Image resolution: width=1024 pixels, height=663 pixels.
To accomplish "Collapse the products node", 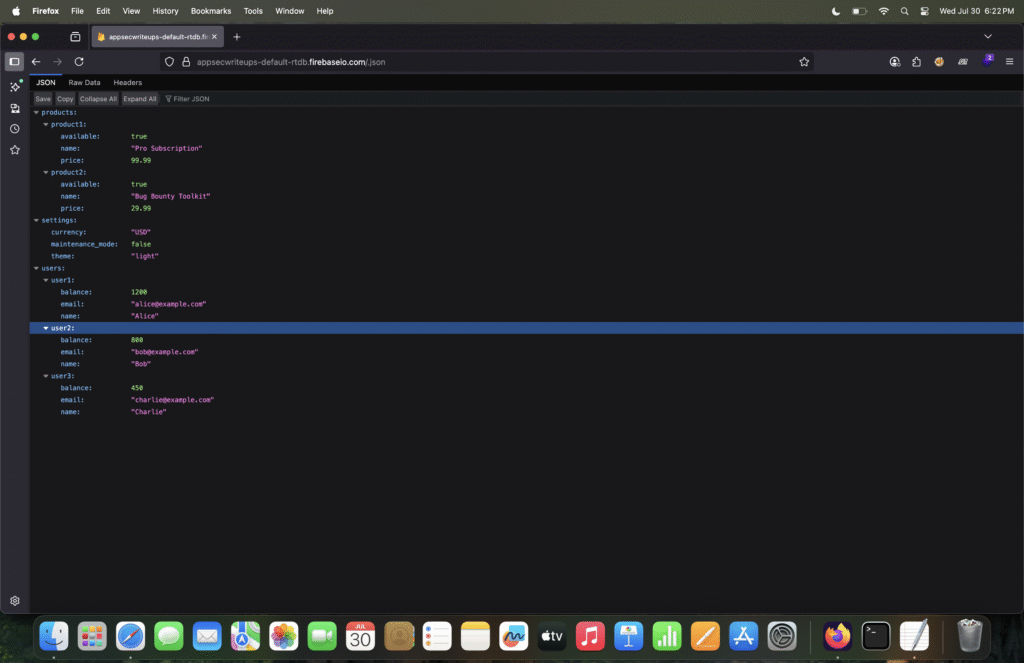I will click(37, 112).
